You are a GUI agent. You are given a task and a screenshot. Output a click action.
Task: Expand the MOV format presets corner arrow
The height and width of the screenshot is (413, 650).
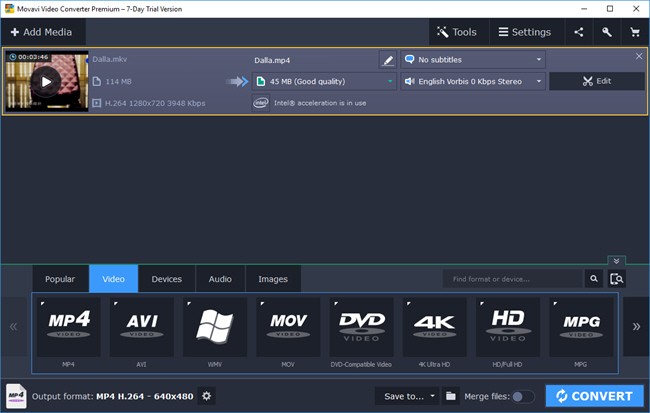tap(262, 304)
